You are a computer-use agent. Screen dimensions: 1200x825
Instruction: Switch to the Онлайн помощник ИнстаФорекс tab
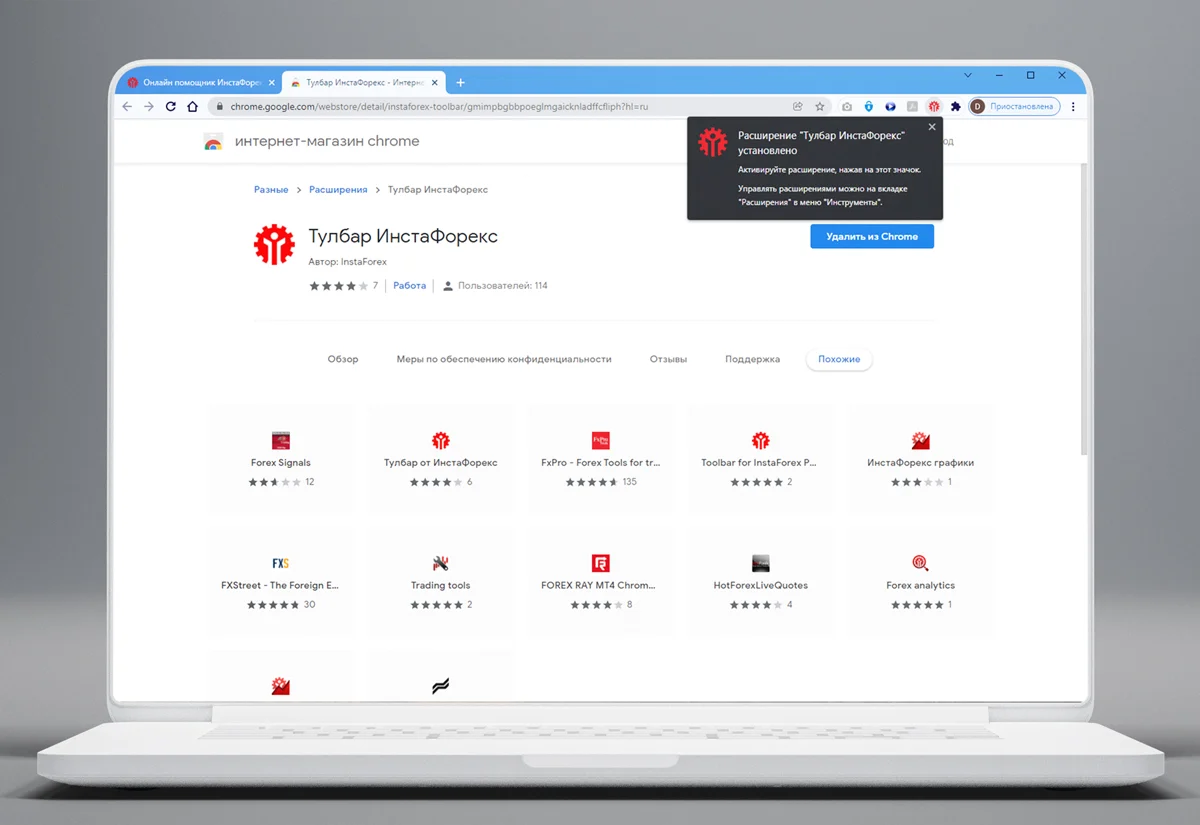click(195, 82)
